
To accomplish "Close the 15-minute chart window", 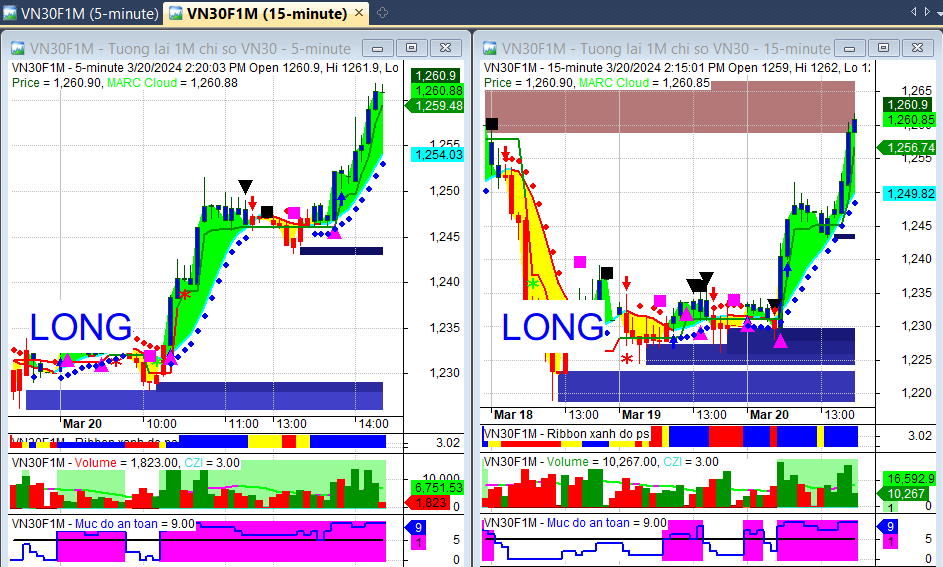I will 918,48.
